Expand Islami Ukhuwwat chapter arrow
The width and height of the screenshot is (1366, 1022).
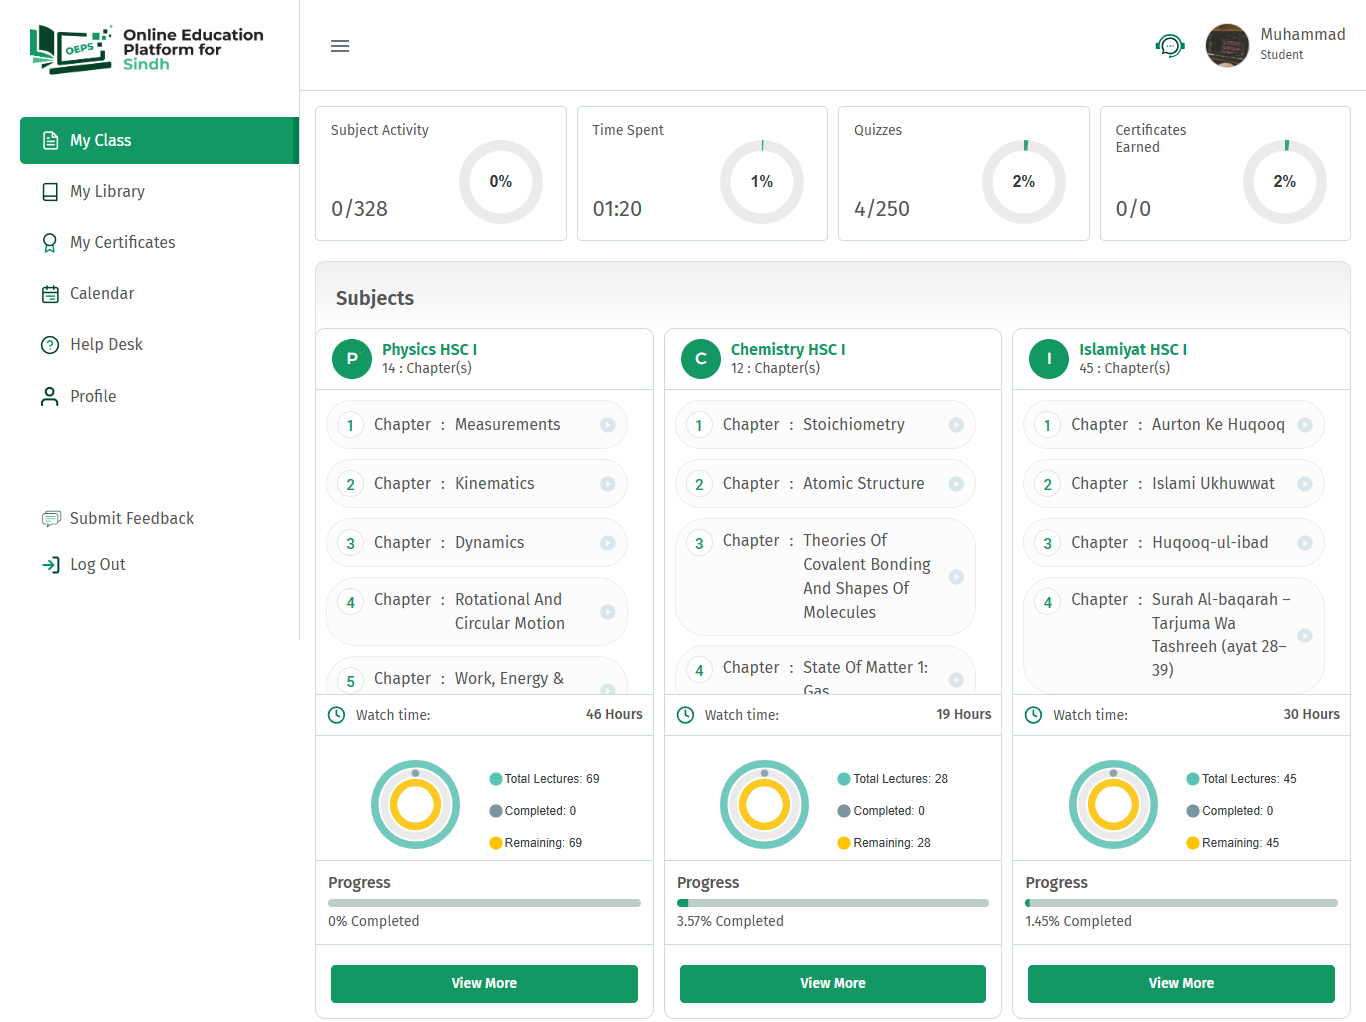(x=1305, y=484)
